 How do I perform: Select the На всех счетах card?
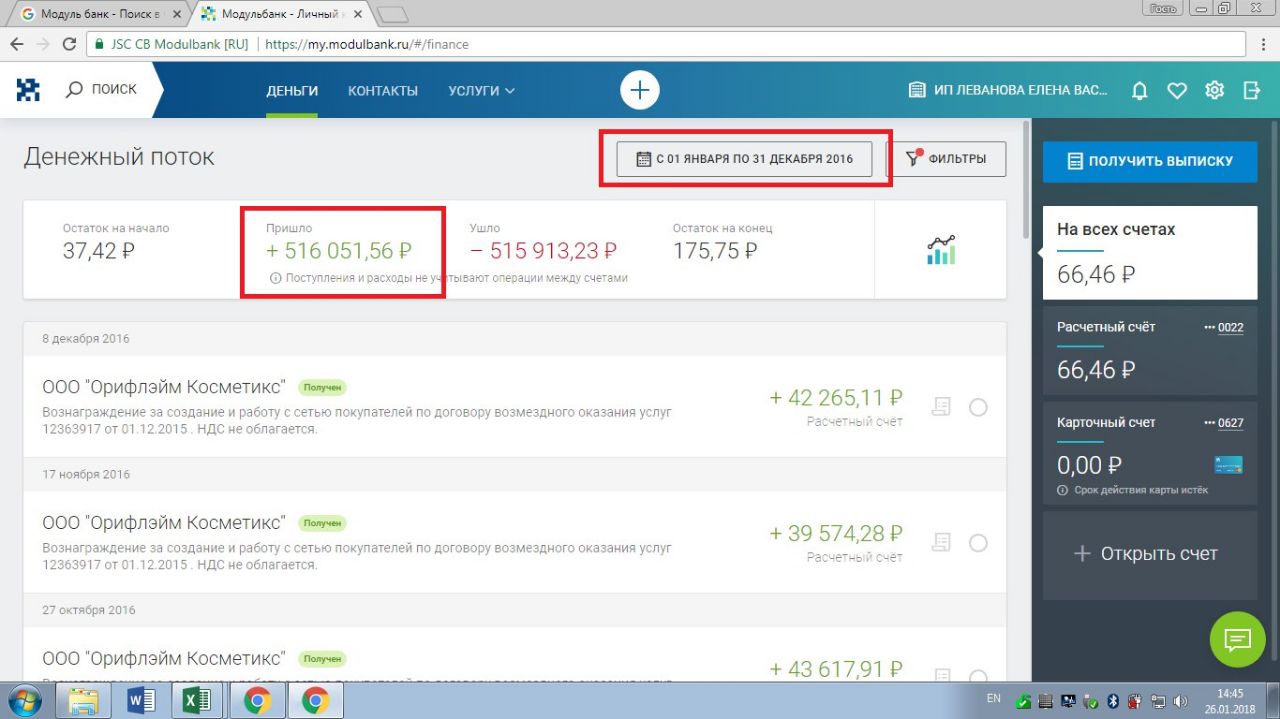tap(1150, 253)
